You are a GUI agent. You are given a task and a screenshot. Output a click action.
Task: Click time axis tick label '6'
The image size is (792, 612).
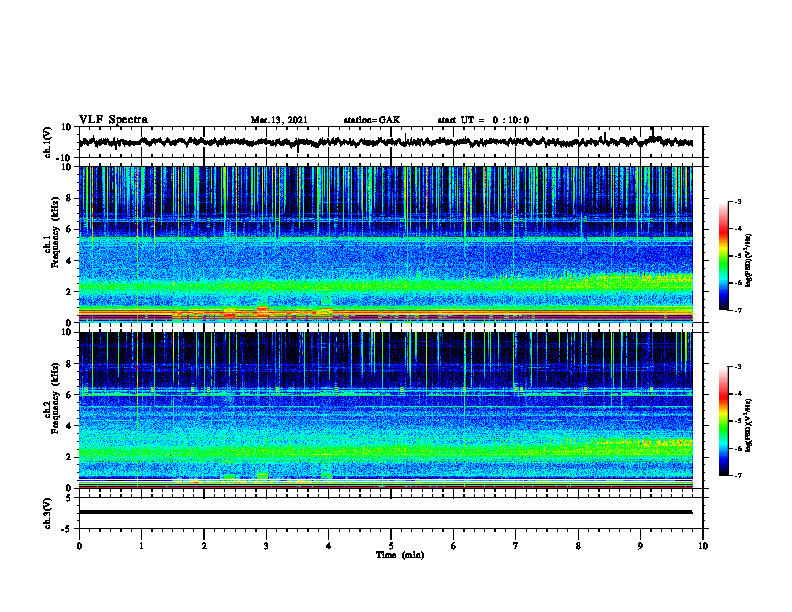(x=454, y=546)
